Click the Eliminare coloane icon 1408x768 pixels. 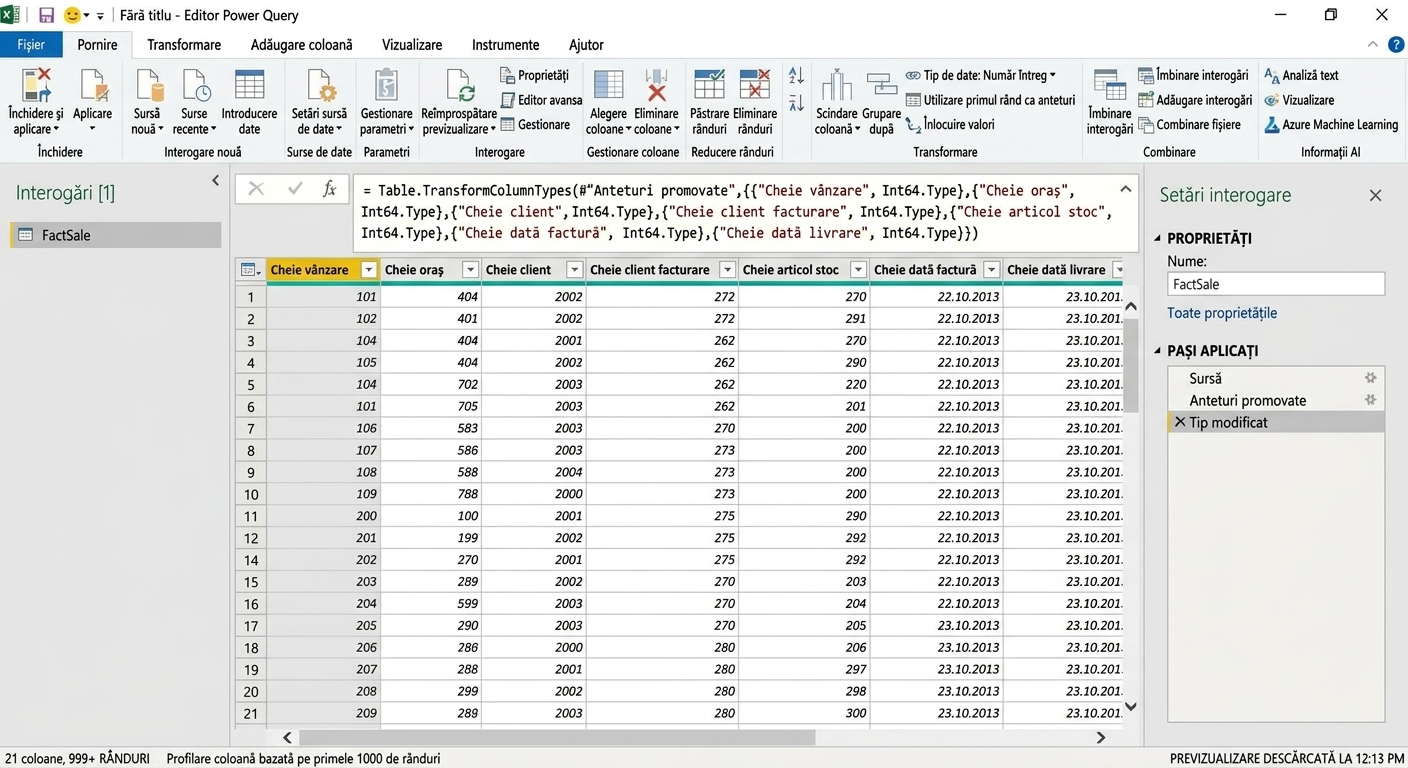click(x=656, y=86)
